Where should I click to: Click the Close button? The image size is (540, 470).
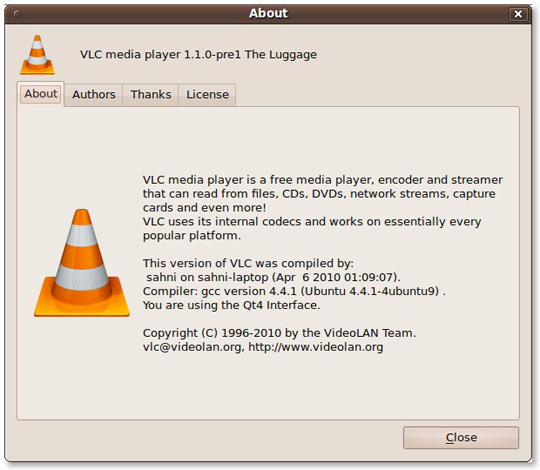tap(461, 437)
